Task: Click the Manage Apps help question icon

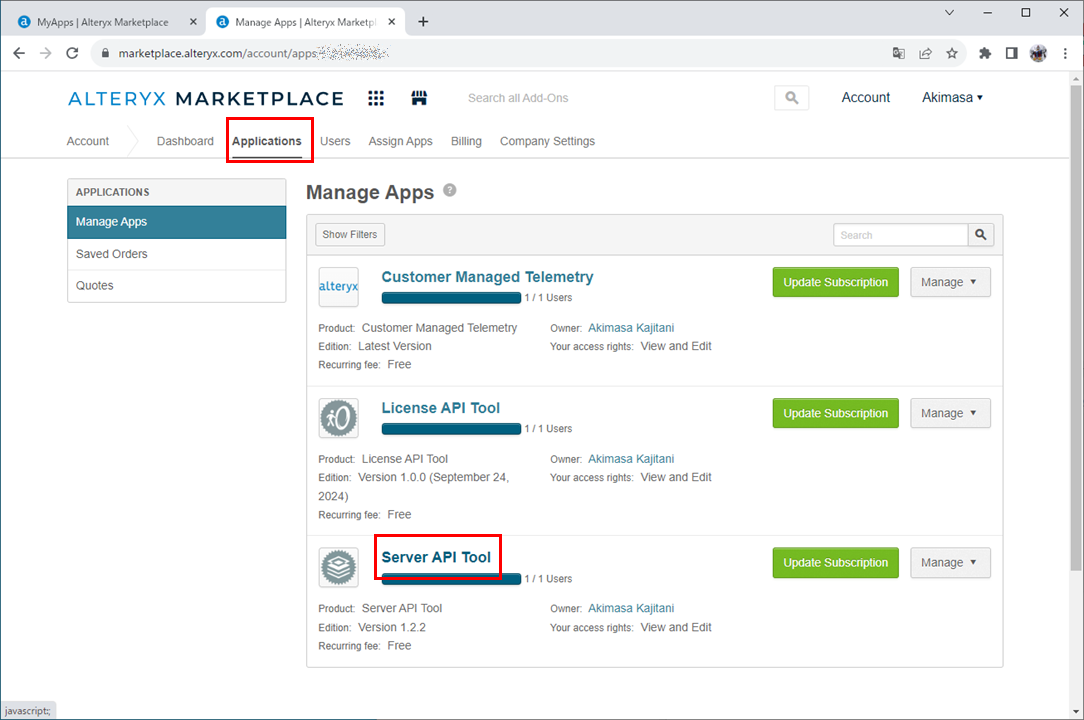Action: (450, 190)
